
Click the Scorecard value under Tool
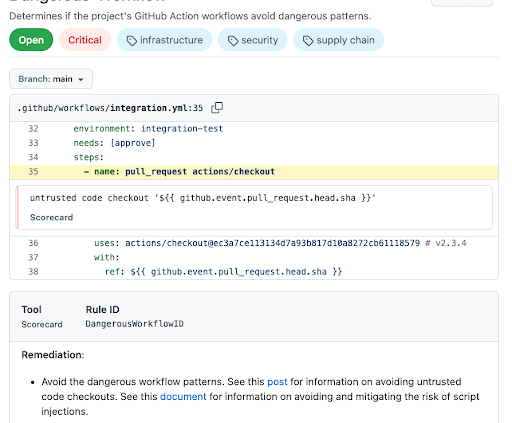pyautogui.click(x=42, y=324)
